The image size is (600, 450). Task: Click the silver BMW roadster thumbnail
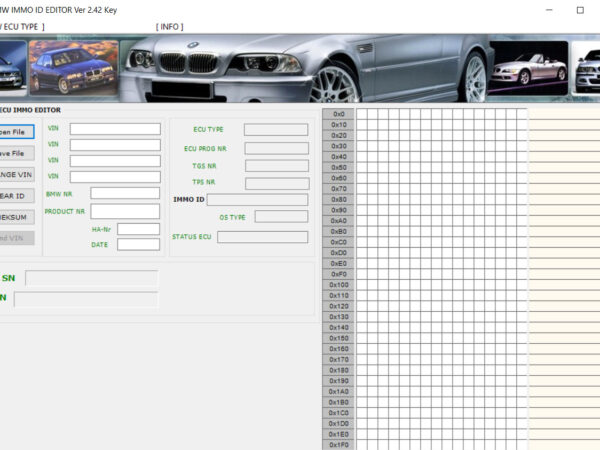click(528, 68)
